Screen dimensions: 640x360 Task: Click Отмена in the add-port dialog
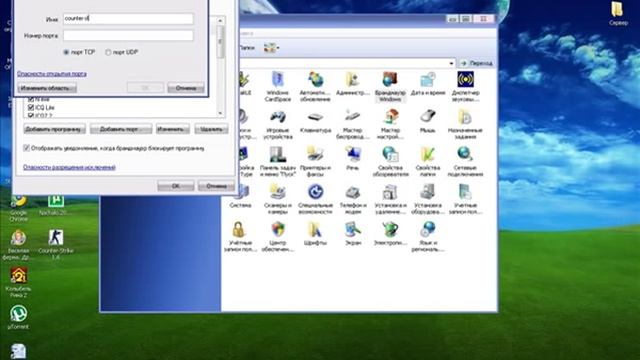coord(186,88)
